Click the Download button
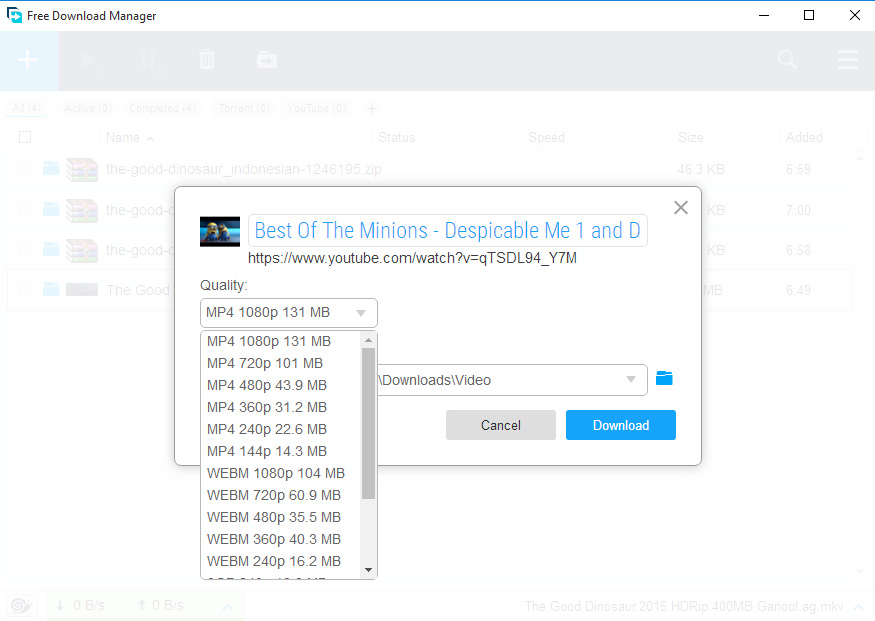 [620, 425]
